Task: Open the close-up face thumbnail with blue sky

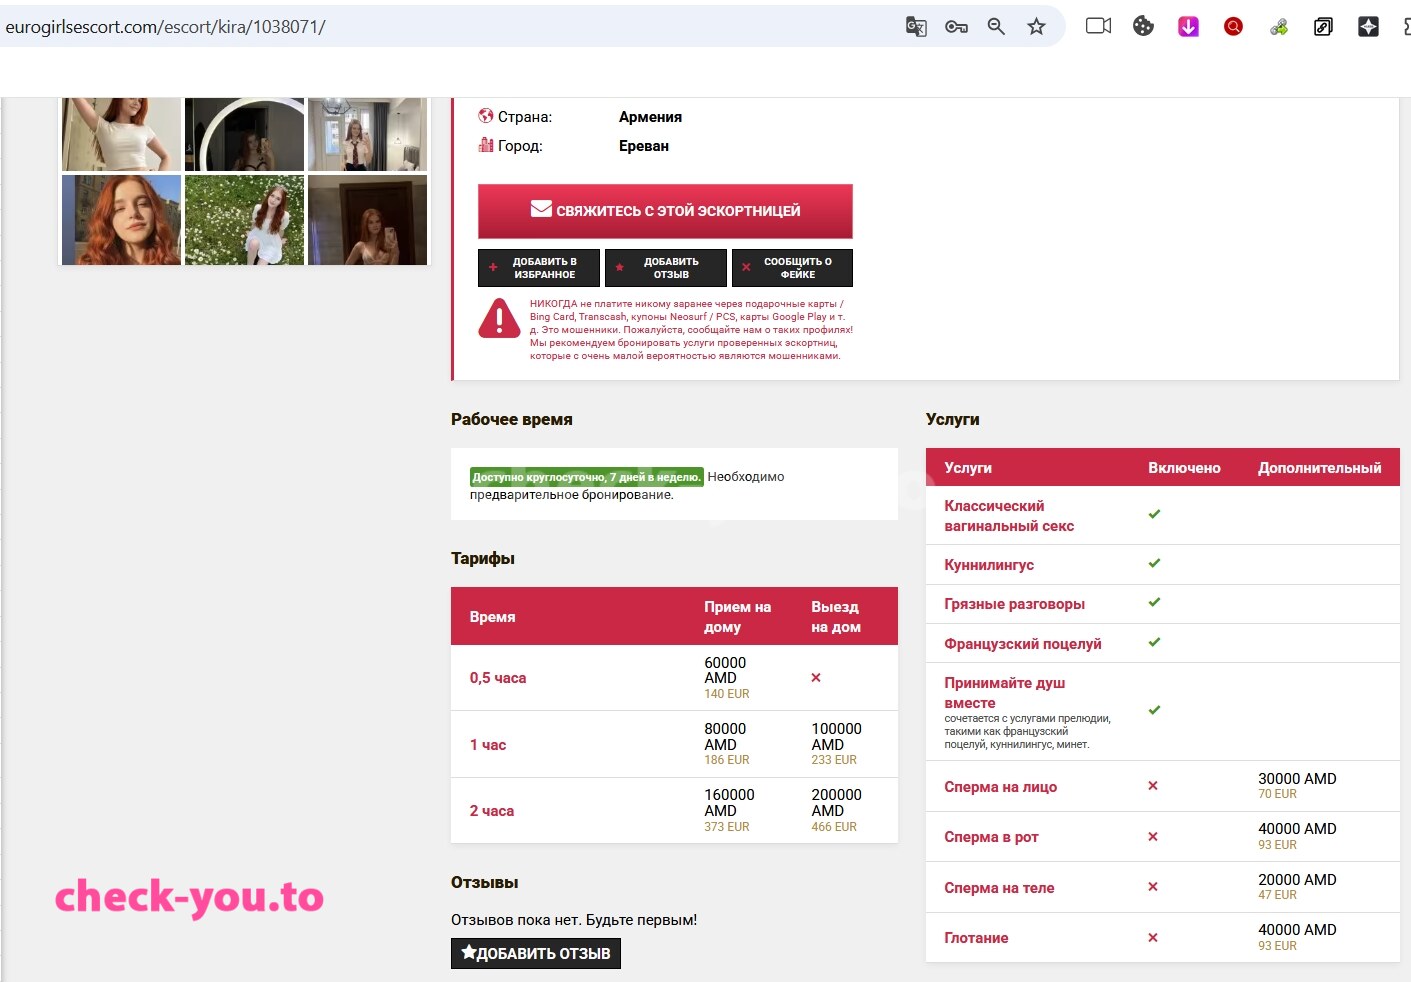Action: point(121,220)
